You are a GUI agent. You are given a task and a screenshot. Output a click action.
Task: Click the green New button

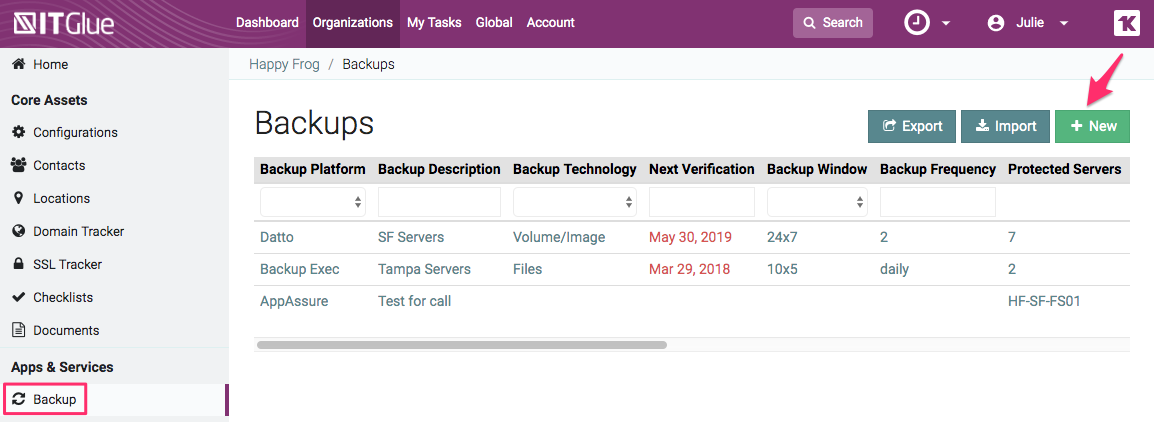pyautogui.click(x=1092, y=126)
